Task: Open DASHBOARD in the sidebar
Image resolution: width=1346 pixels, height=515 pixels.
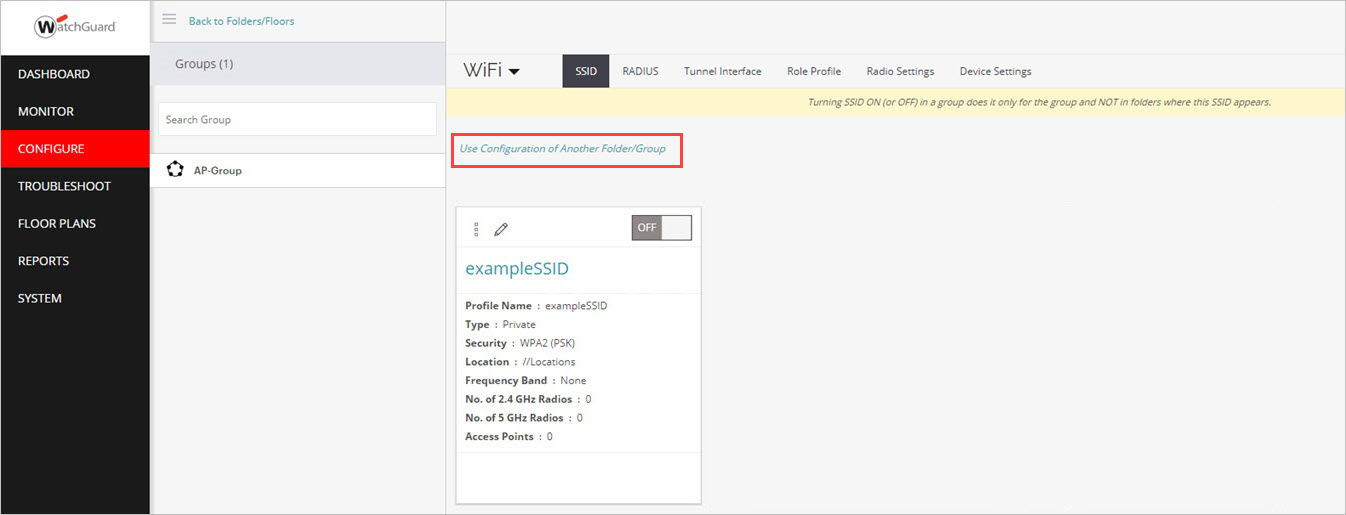Action: tap(54, 74)
